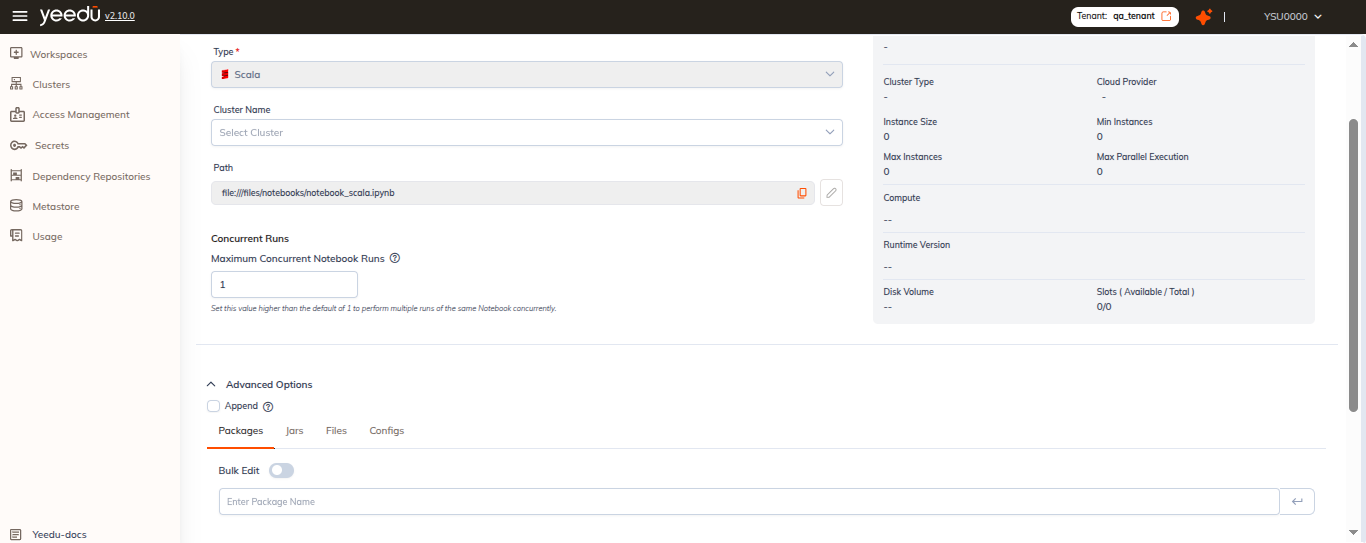Click the enter arrow button for package name

coord(1297,501)
